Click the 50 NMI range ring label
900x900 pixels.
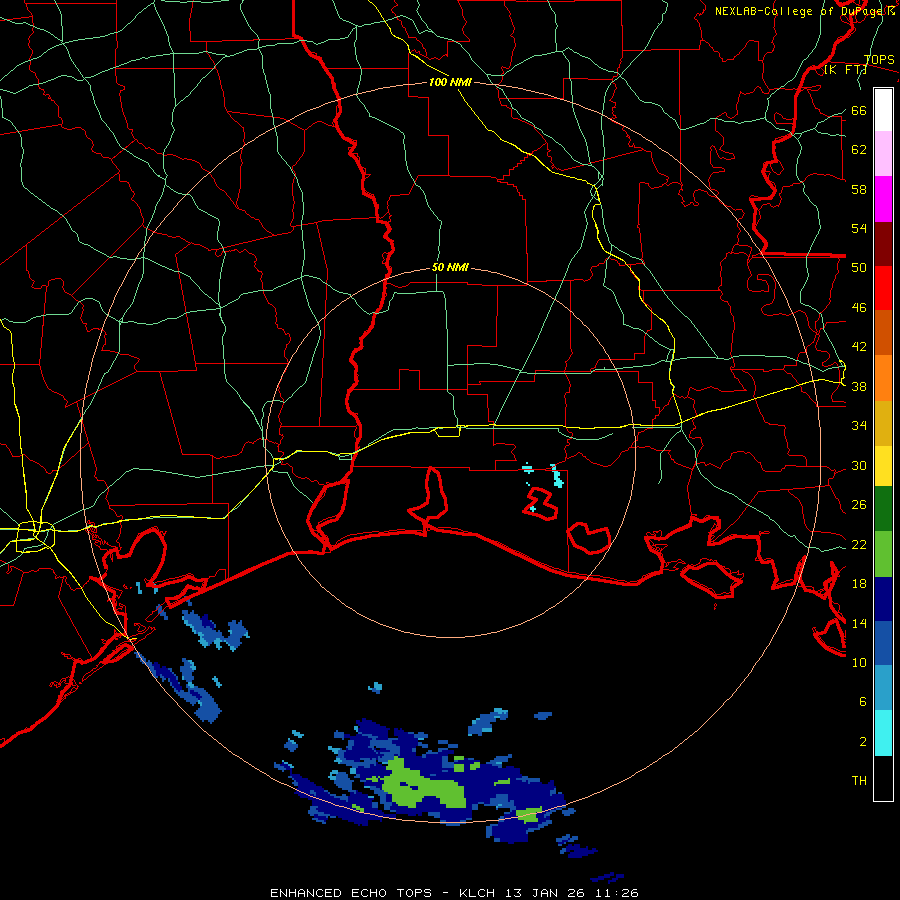(x=450, y=267)
